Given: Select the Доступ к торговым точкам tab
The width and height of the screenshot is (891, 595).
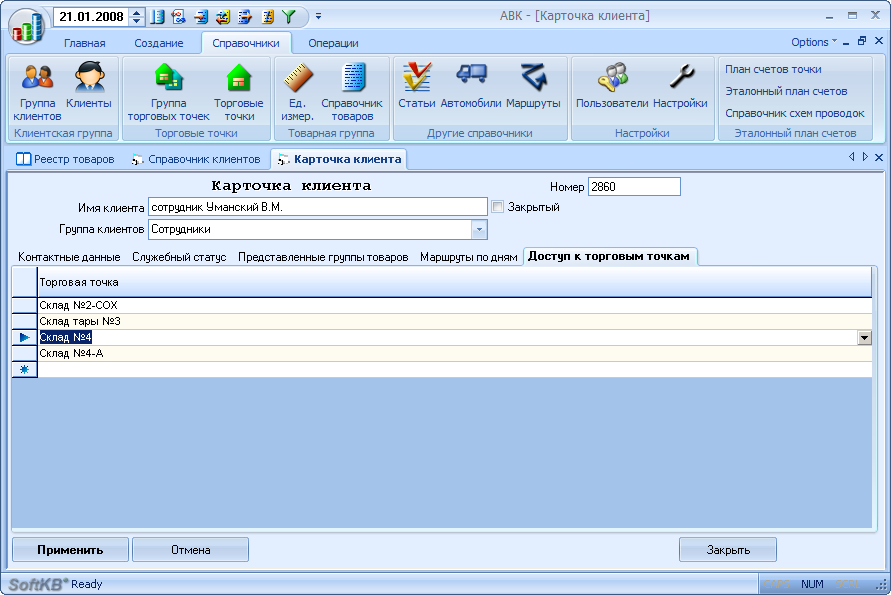Looking at the screenshot, I should 609,256.
